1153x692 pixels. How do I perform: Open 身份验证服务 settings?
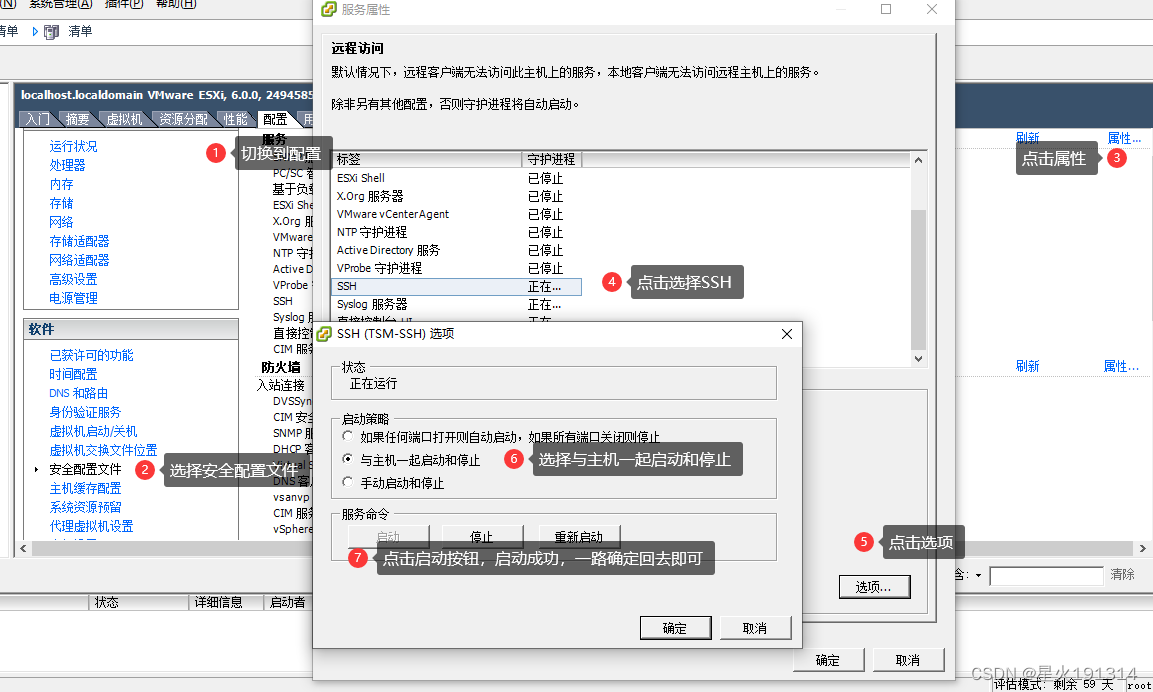point(85,413)
